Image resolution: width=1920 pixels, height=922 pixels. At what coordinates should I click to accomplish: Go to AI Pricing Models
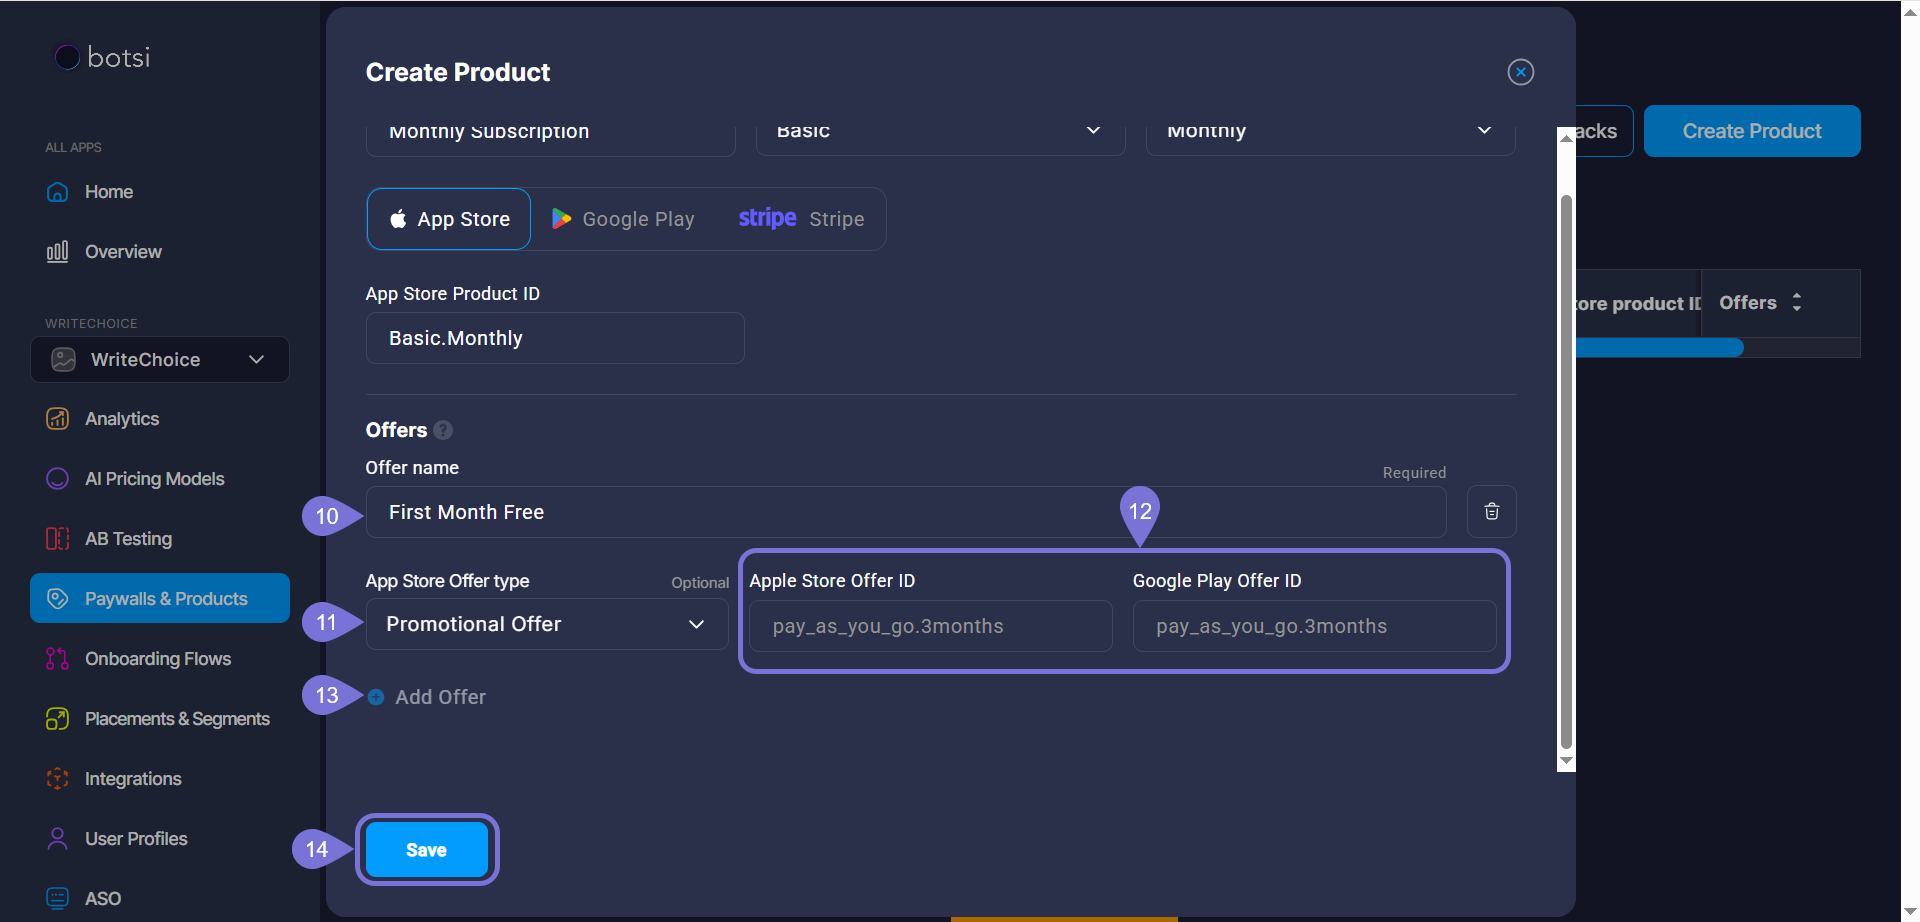tap(154, 479)
